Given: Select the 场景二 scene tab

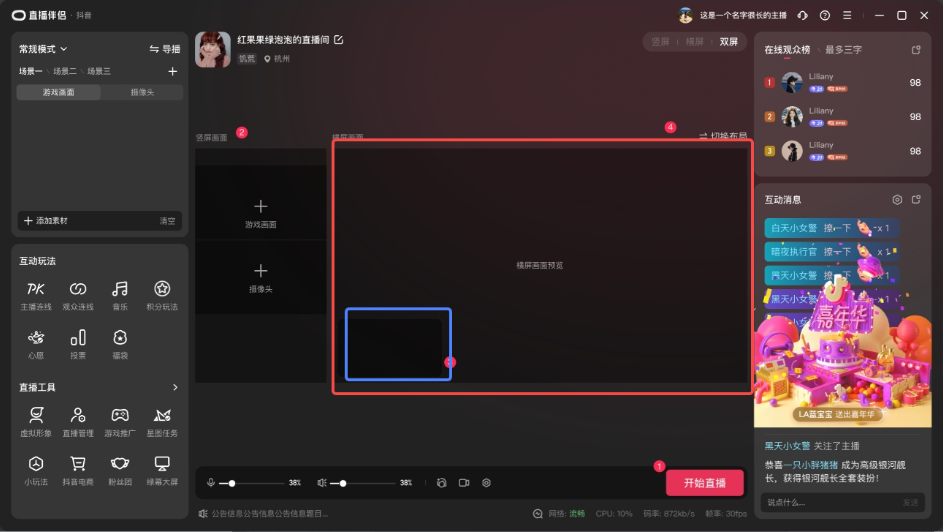Looking at the screenshot, I should [x=64, y=71].
